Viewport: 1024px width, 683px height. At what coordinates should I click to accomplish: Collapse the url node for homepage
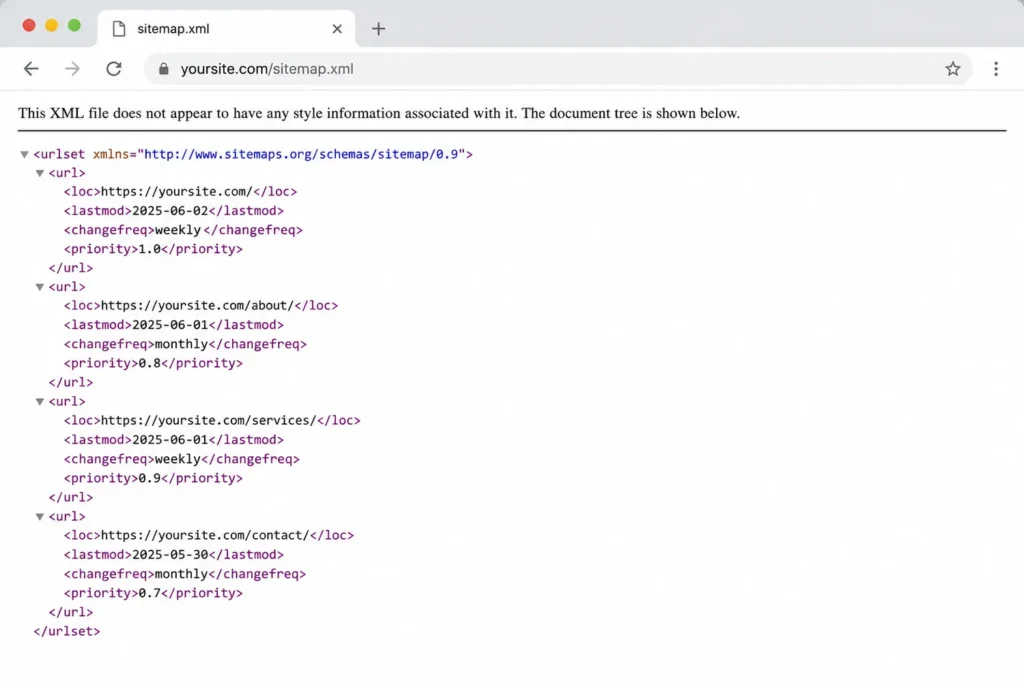[40, 173]
